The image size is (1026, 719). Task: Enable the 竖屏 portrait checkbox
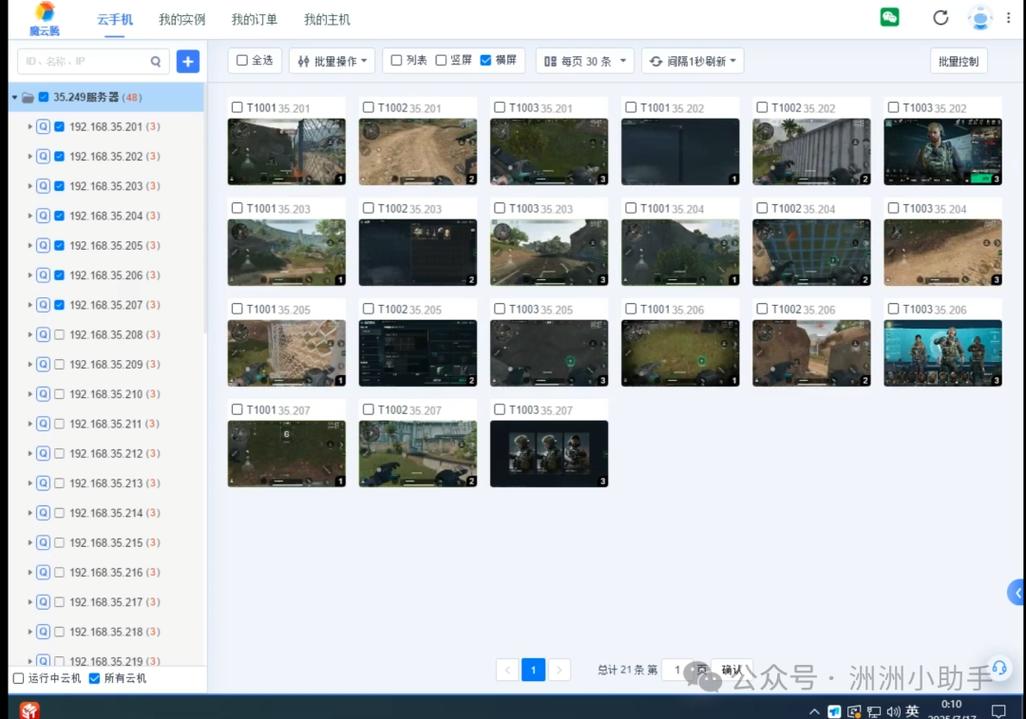coord(441,60)
